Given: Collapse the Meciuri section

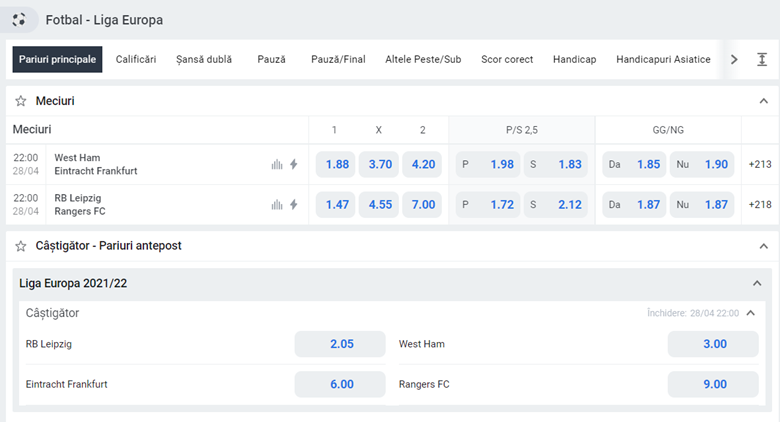Looking at the screenshot, I should [764, 101].
